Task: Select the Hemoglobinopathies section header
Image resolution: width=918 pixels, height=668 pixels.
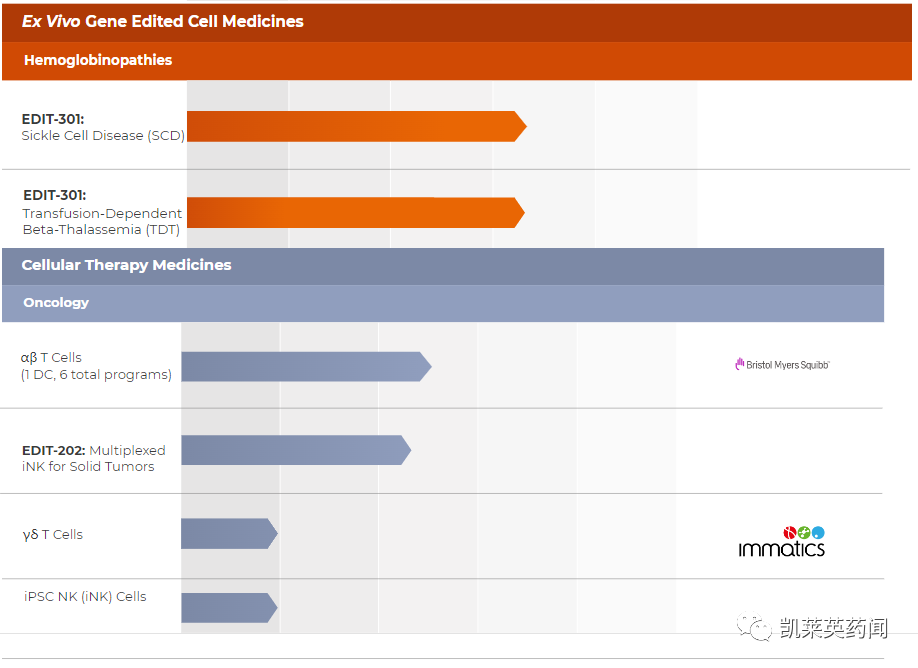Action: point(98,60)
